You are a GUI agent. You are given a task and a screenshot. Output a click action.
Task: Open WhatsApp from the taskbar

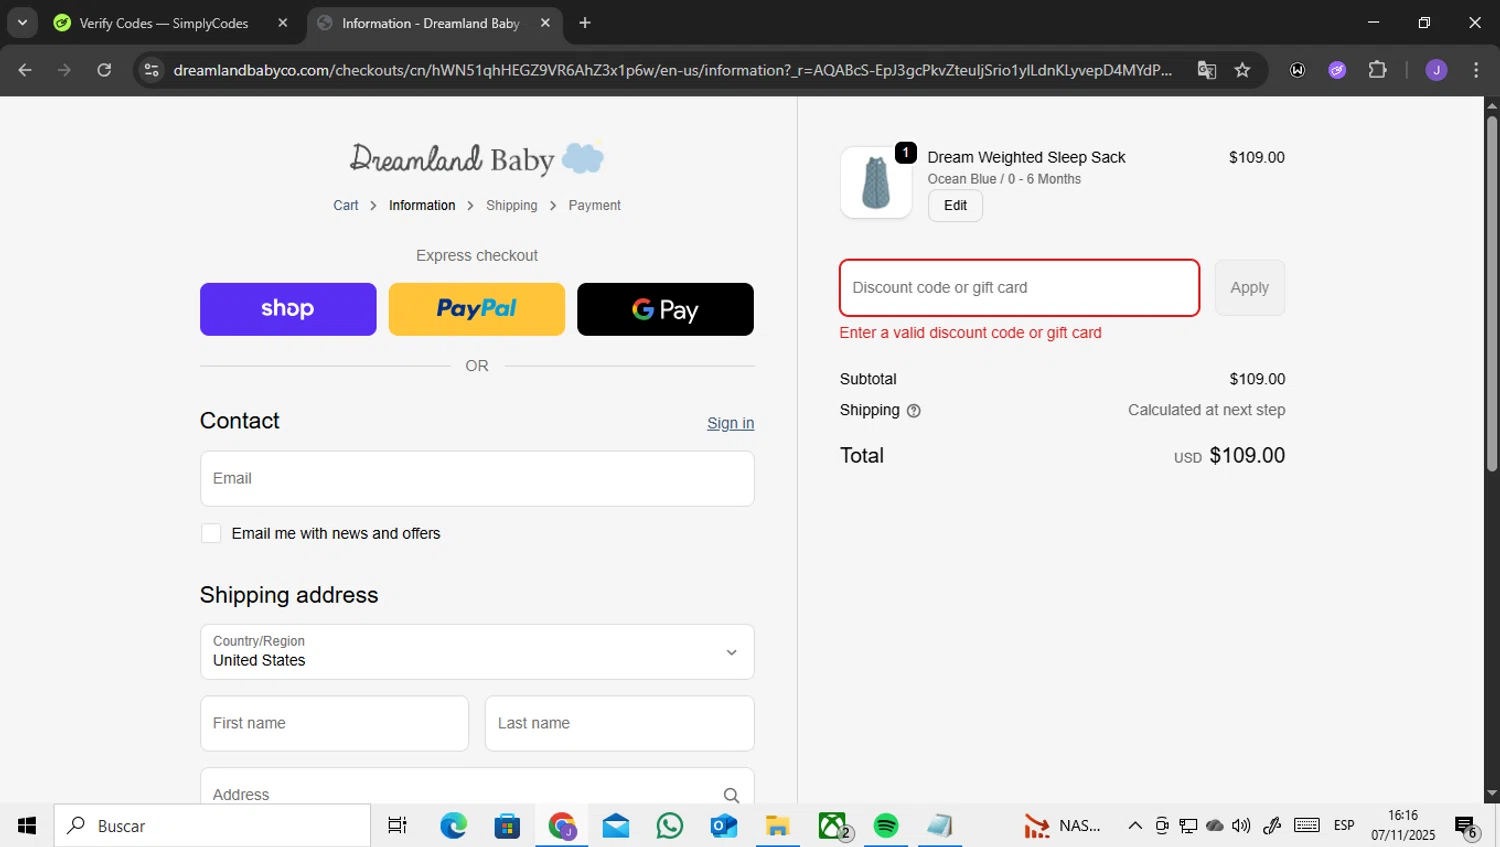coord(670,826)
